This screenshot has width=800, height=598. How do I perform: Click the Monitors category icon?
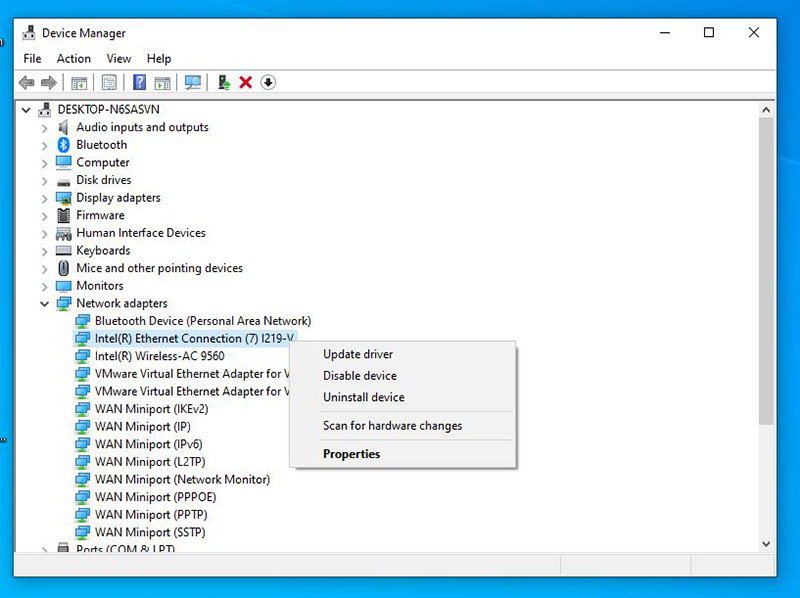63,286
